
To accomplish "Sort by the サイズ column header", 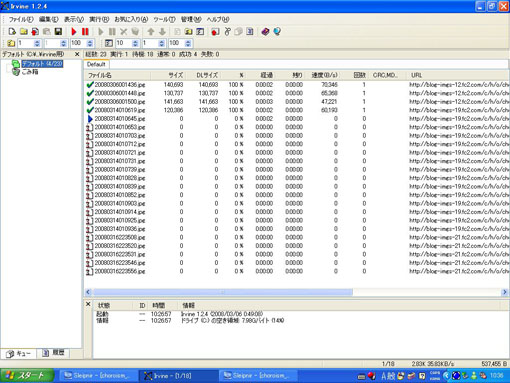I will click(167, 75).
